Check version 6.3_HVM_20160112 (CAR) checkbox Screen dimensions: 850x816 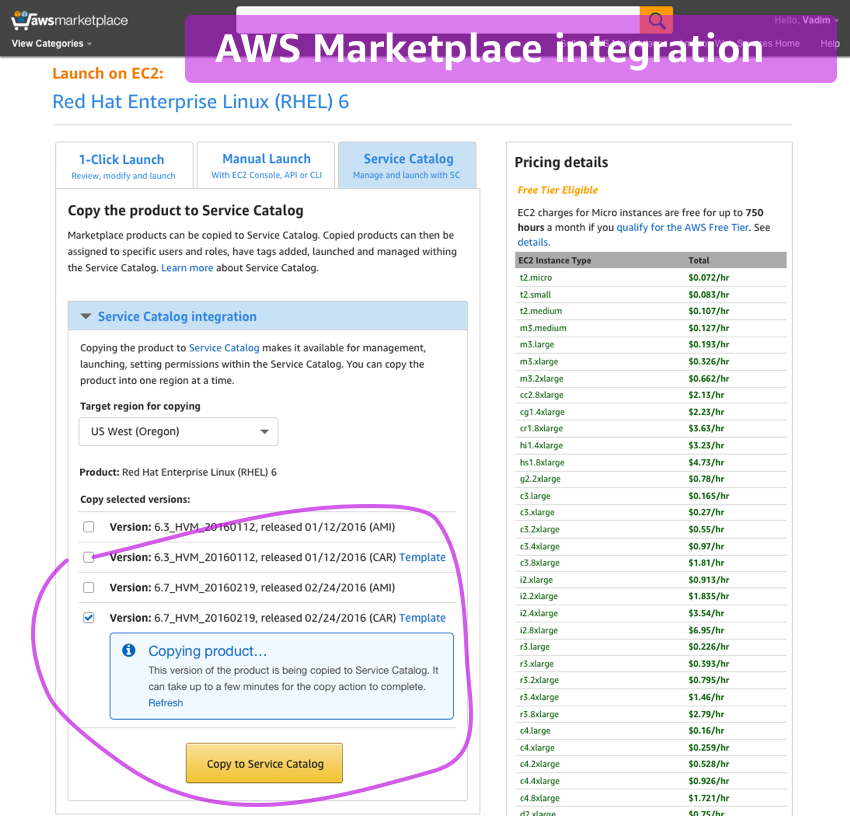pyautogui.click(x=89, y=557)
